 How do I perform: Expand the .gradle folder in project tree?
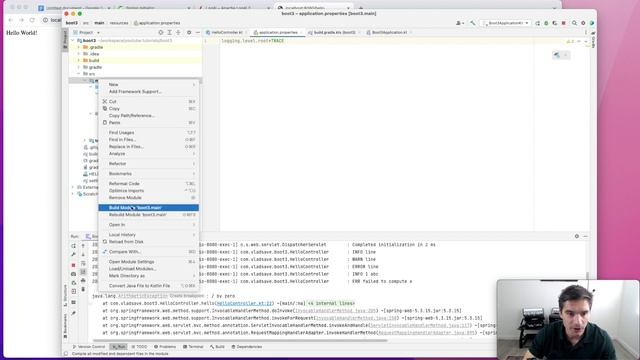pos(79,47)
